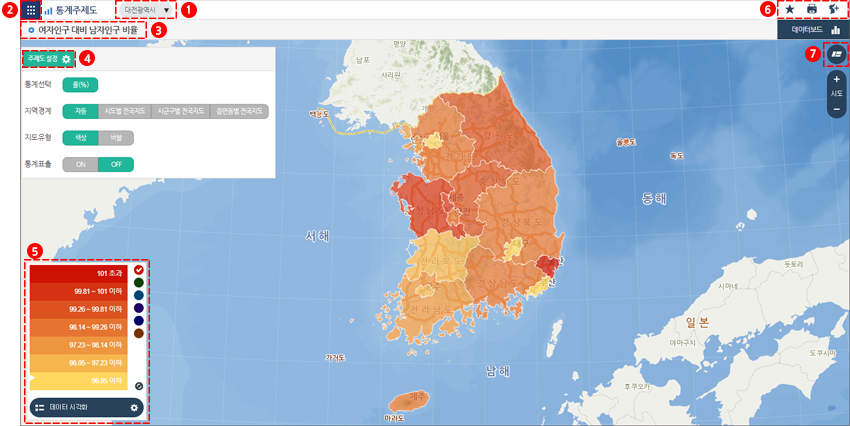
Task: Open the 대전광역시 region dropdown
Action: (x=145, y=10)
